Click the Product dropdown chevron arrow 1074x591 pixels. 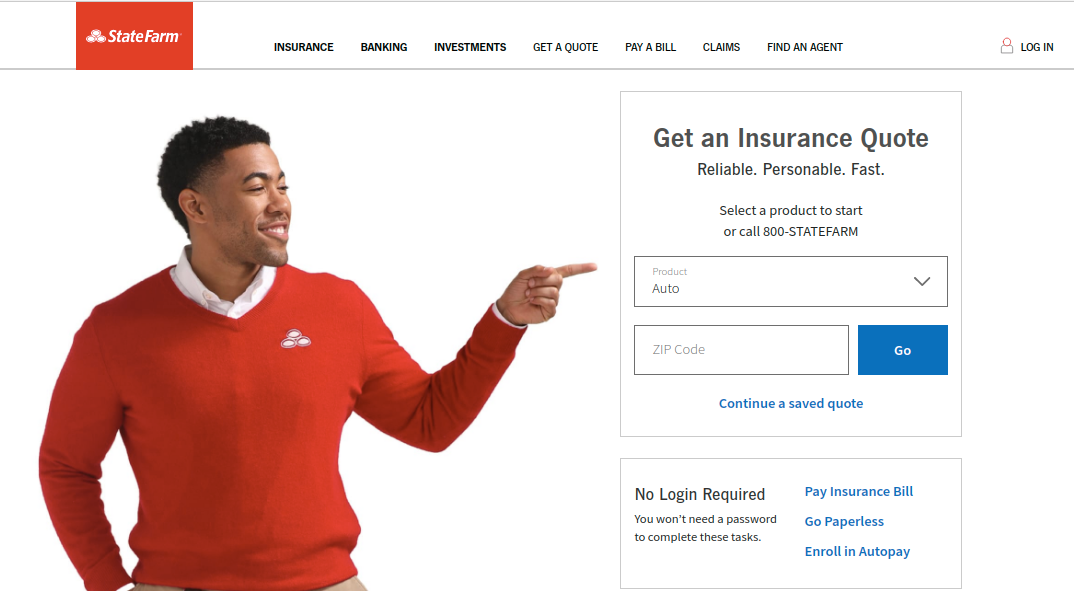click(x=922, y=281)
